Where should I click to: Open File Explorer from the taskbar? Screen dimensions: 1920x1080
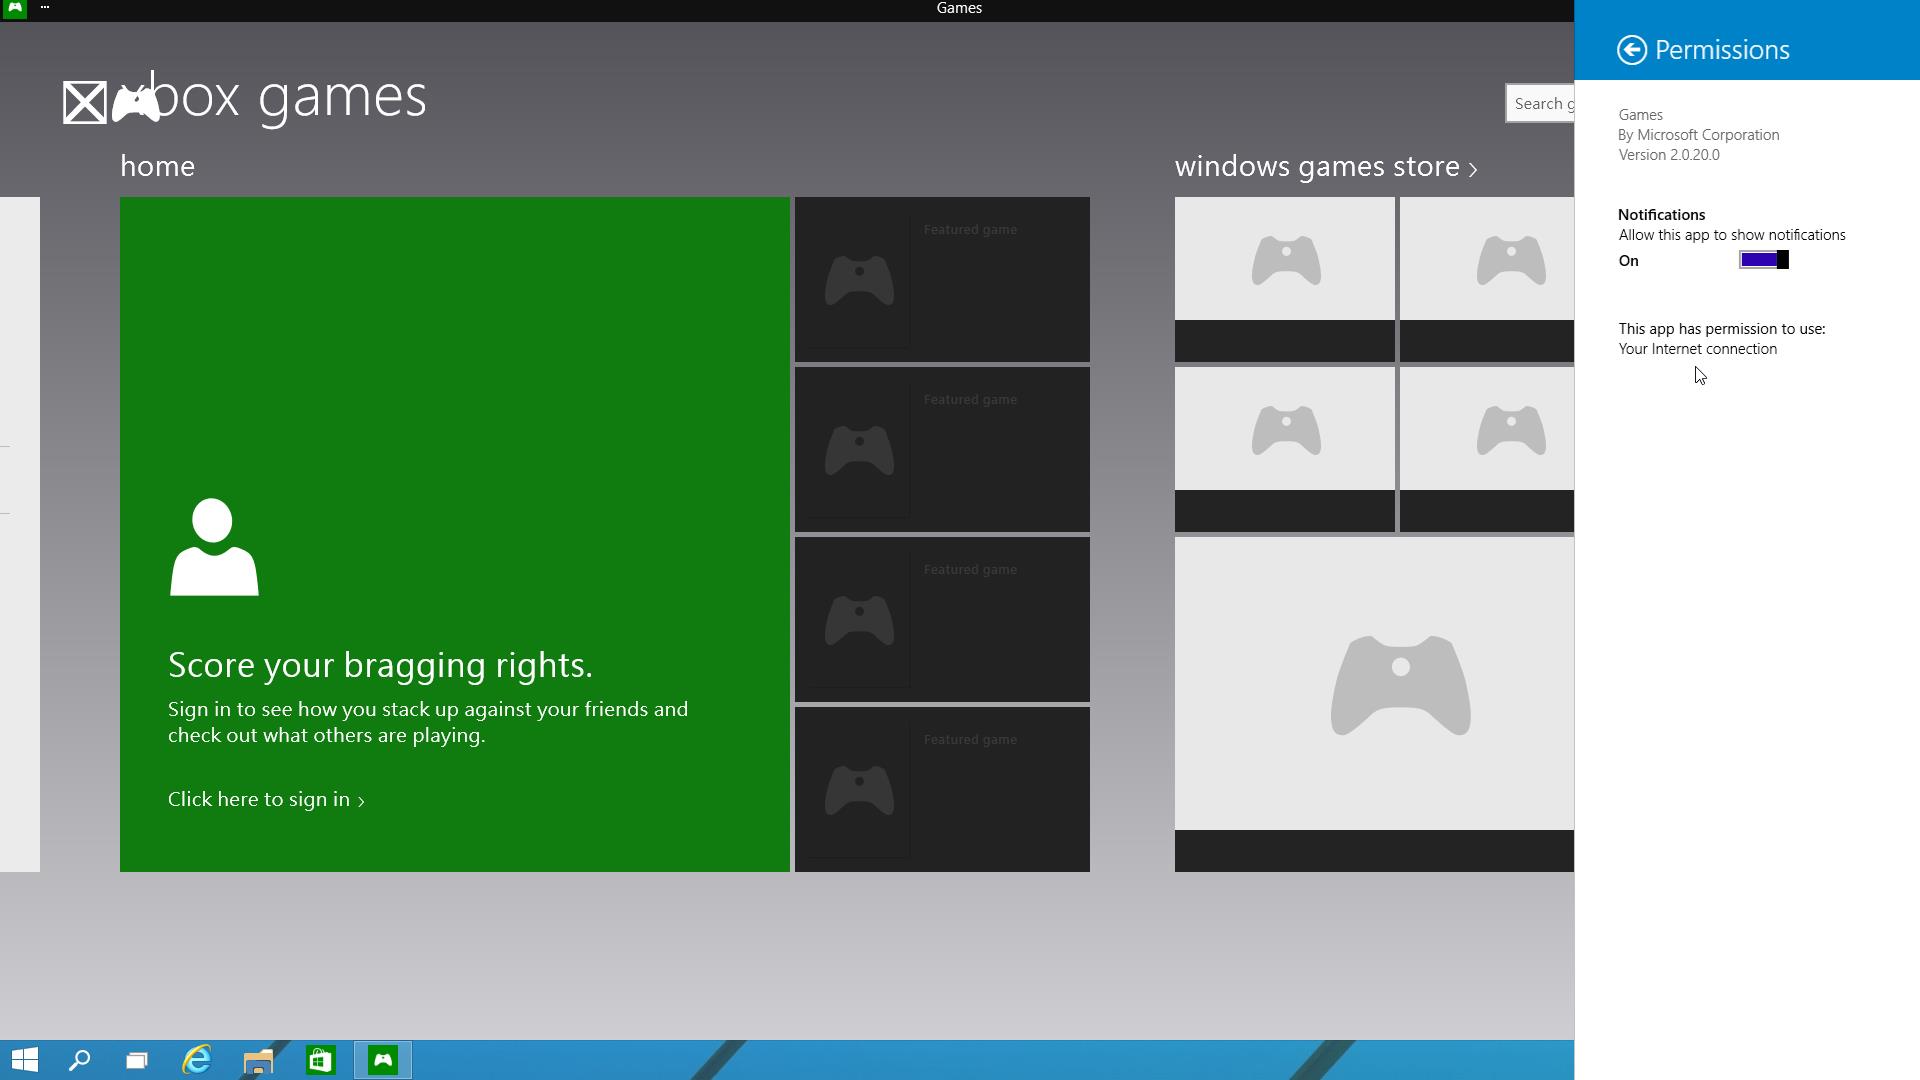(258, 1060)
